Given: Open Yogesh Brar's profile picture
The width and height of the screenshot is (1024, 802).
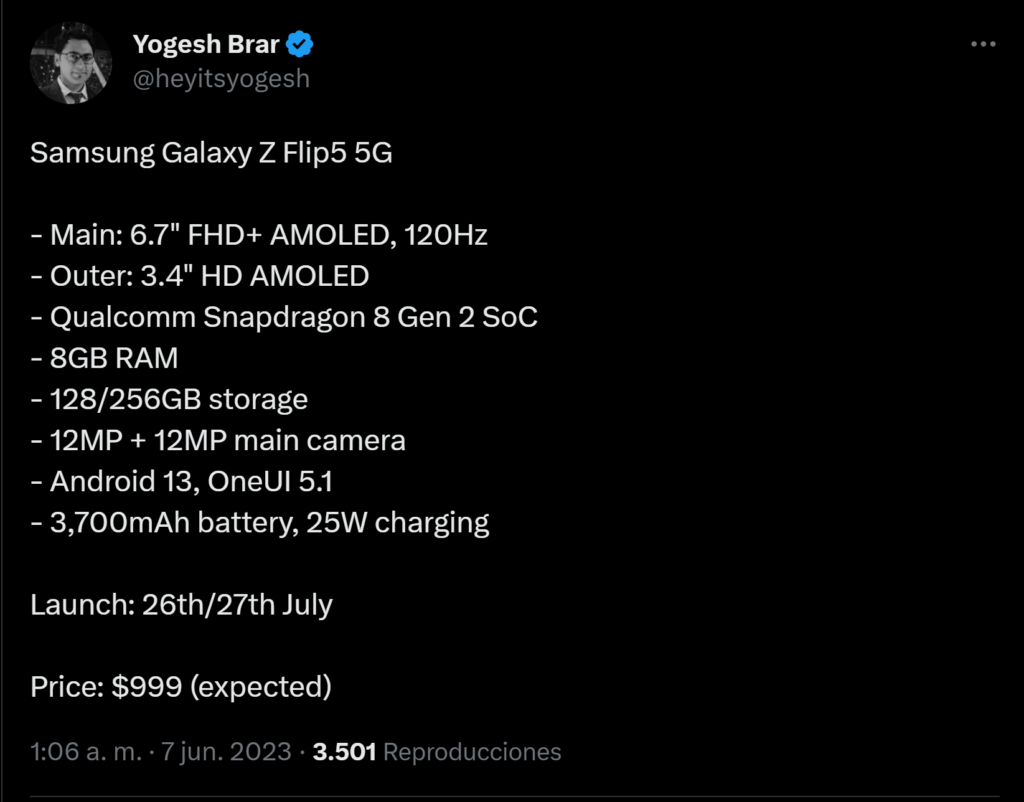Looking at the screenshot, I should (70, 61).
